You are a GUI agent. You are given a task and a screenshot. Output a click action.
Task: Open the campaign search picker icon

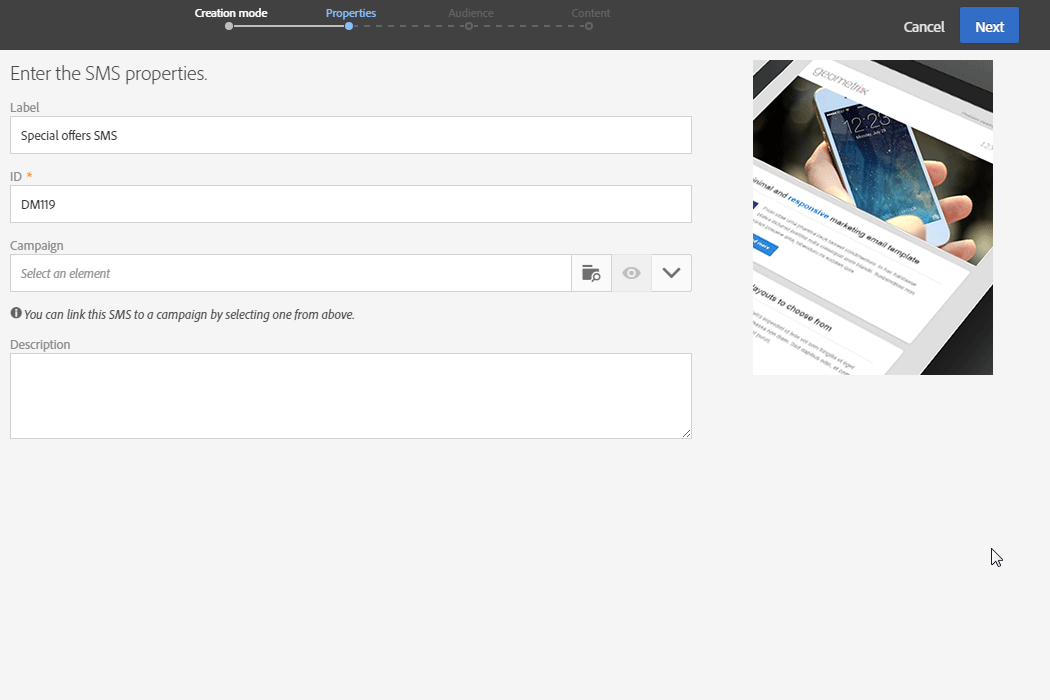click(591, 273)
